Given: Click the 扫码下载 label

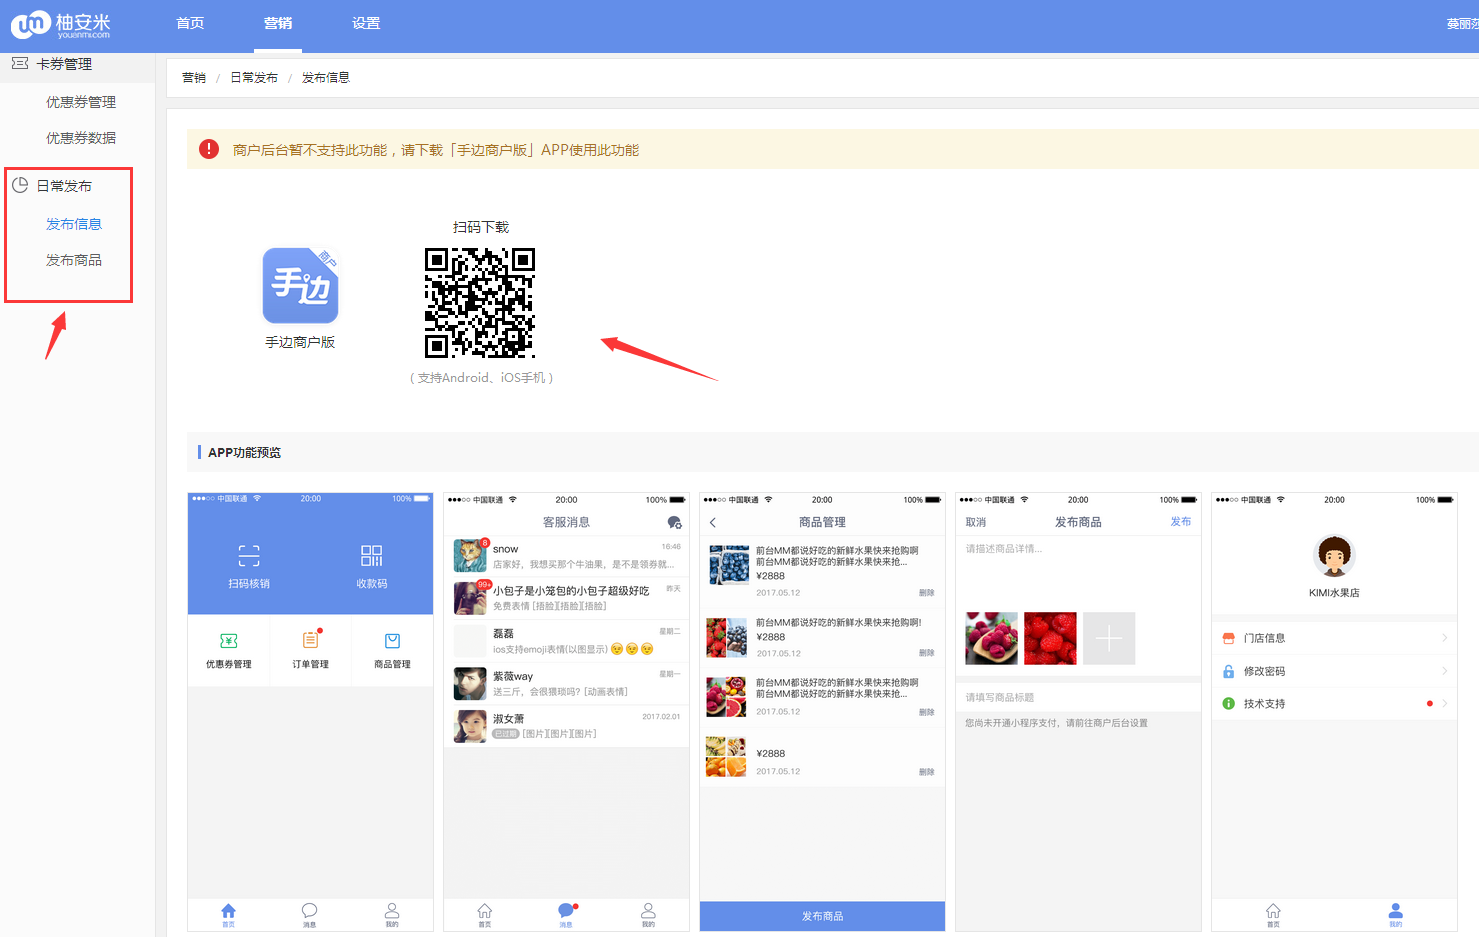Looking at the screenshot, I should (481, 227).
